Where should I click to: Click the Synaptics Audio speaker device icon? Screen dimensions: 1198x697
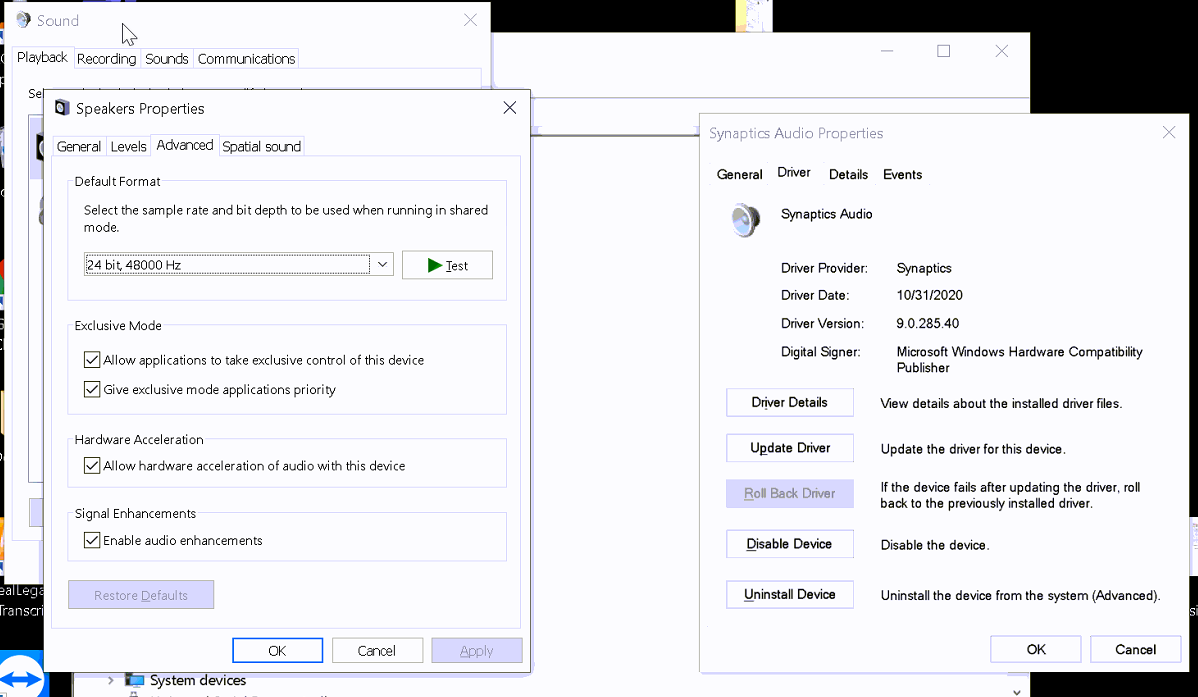(x=745, y=220)
